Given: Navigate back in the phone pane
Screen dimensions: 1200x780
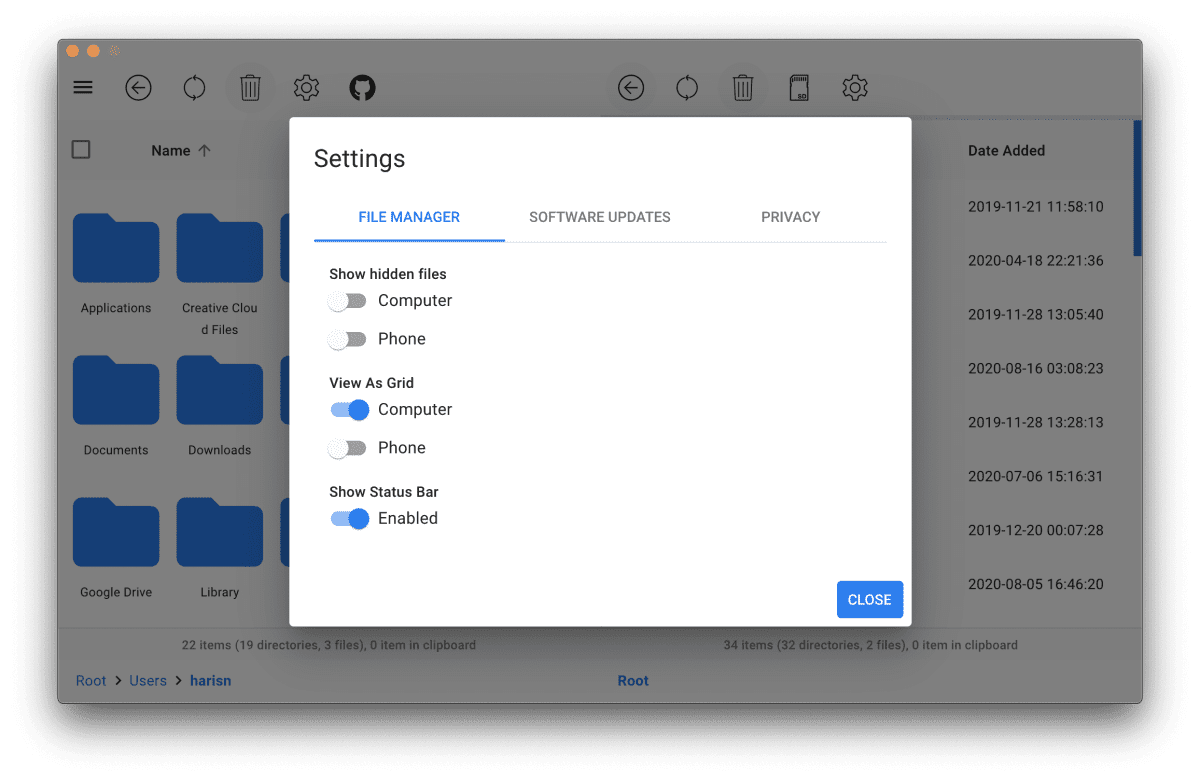Looking at the screenshot, I should click(x=630, y=88).
